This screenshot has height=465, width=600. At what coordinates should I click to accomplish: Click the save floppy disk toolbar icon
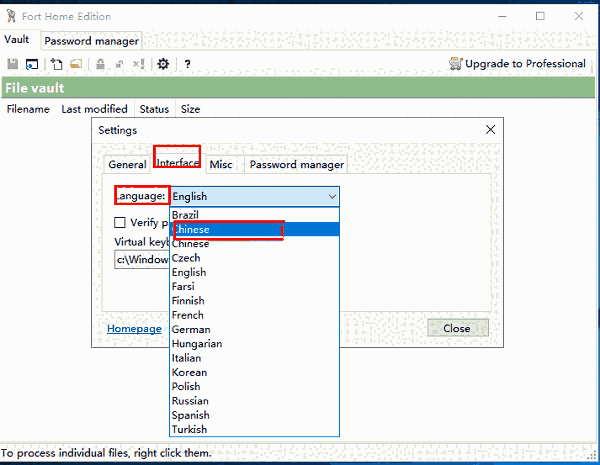coord(13,64)
